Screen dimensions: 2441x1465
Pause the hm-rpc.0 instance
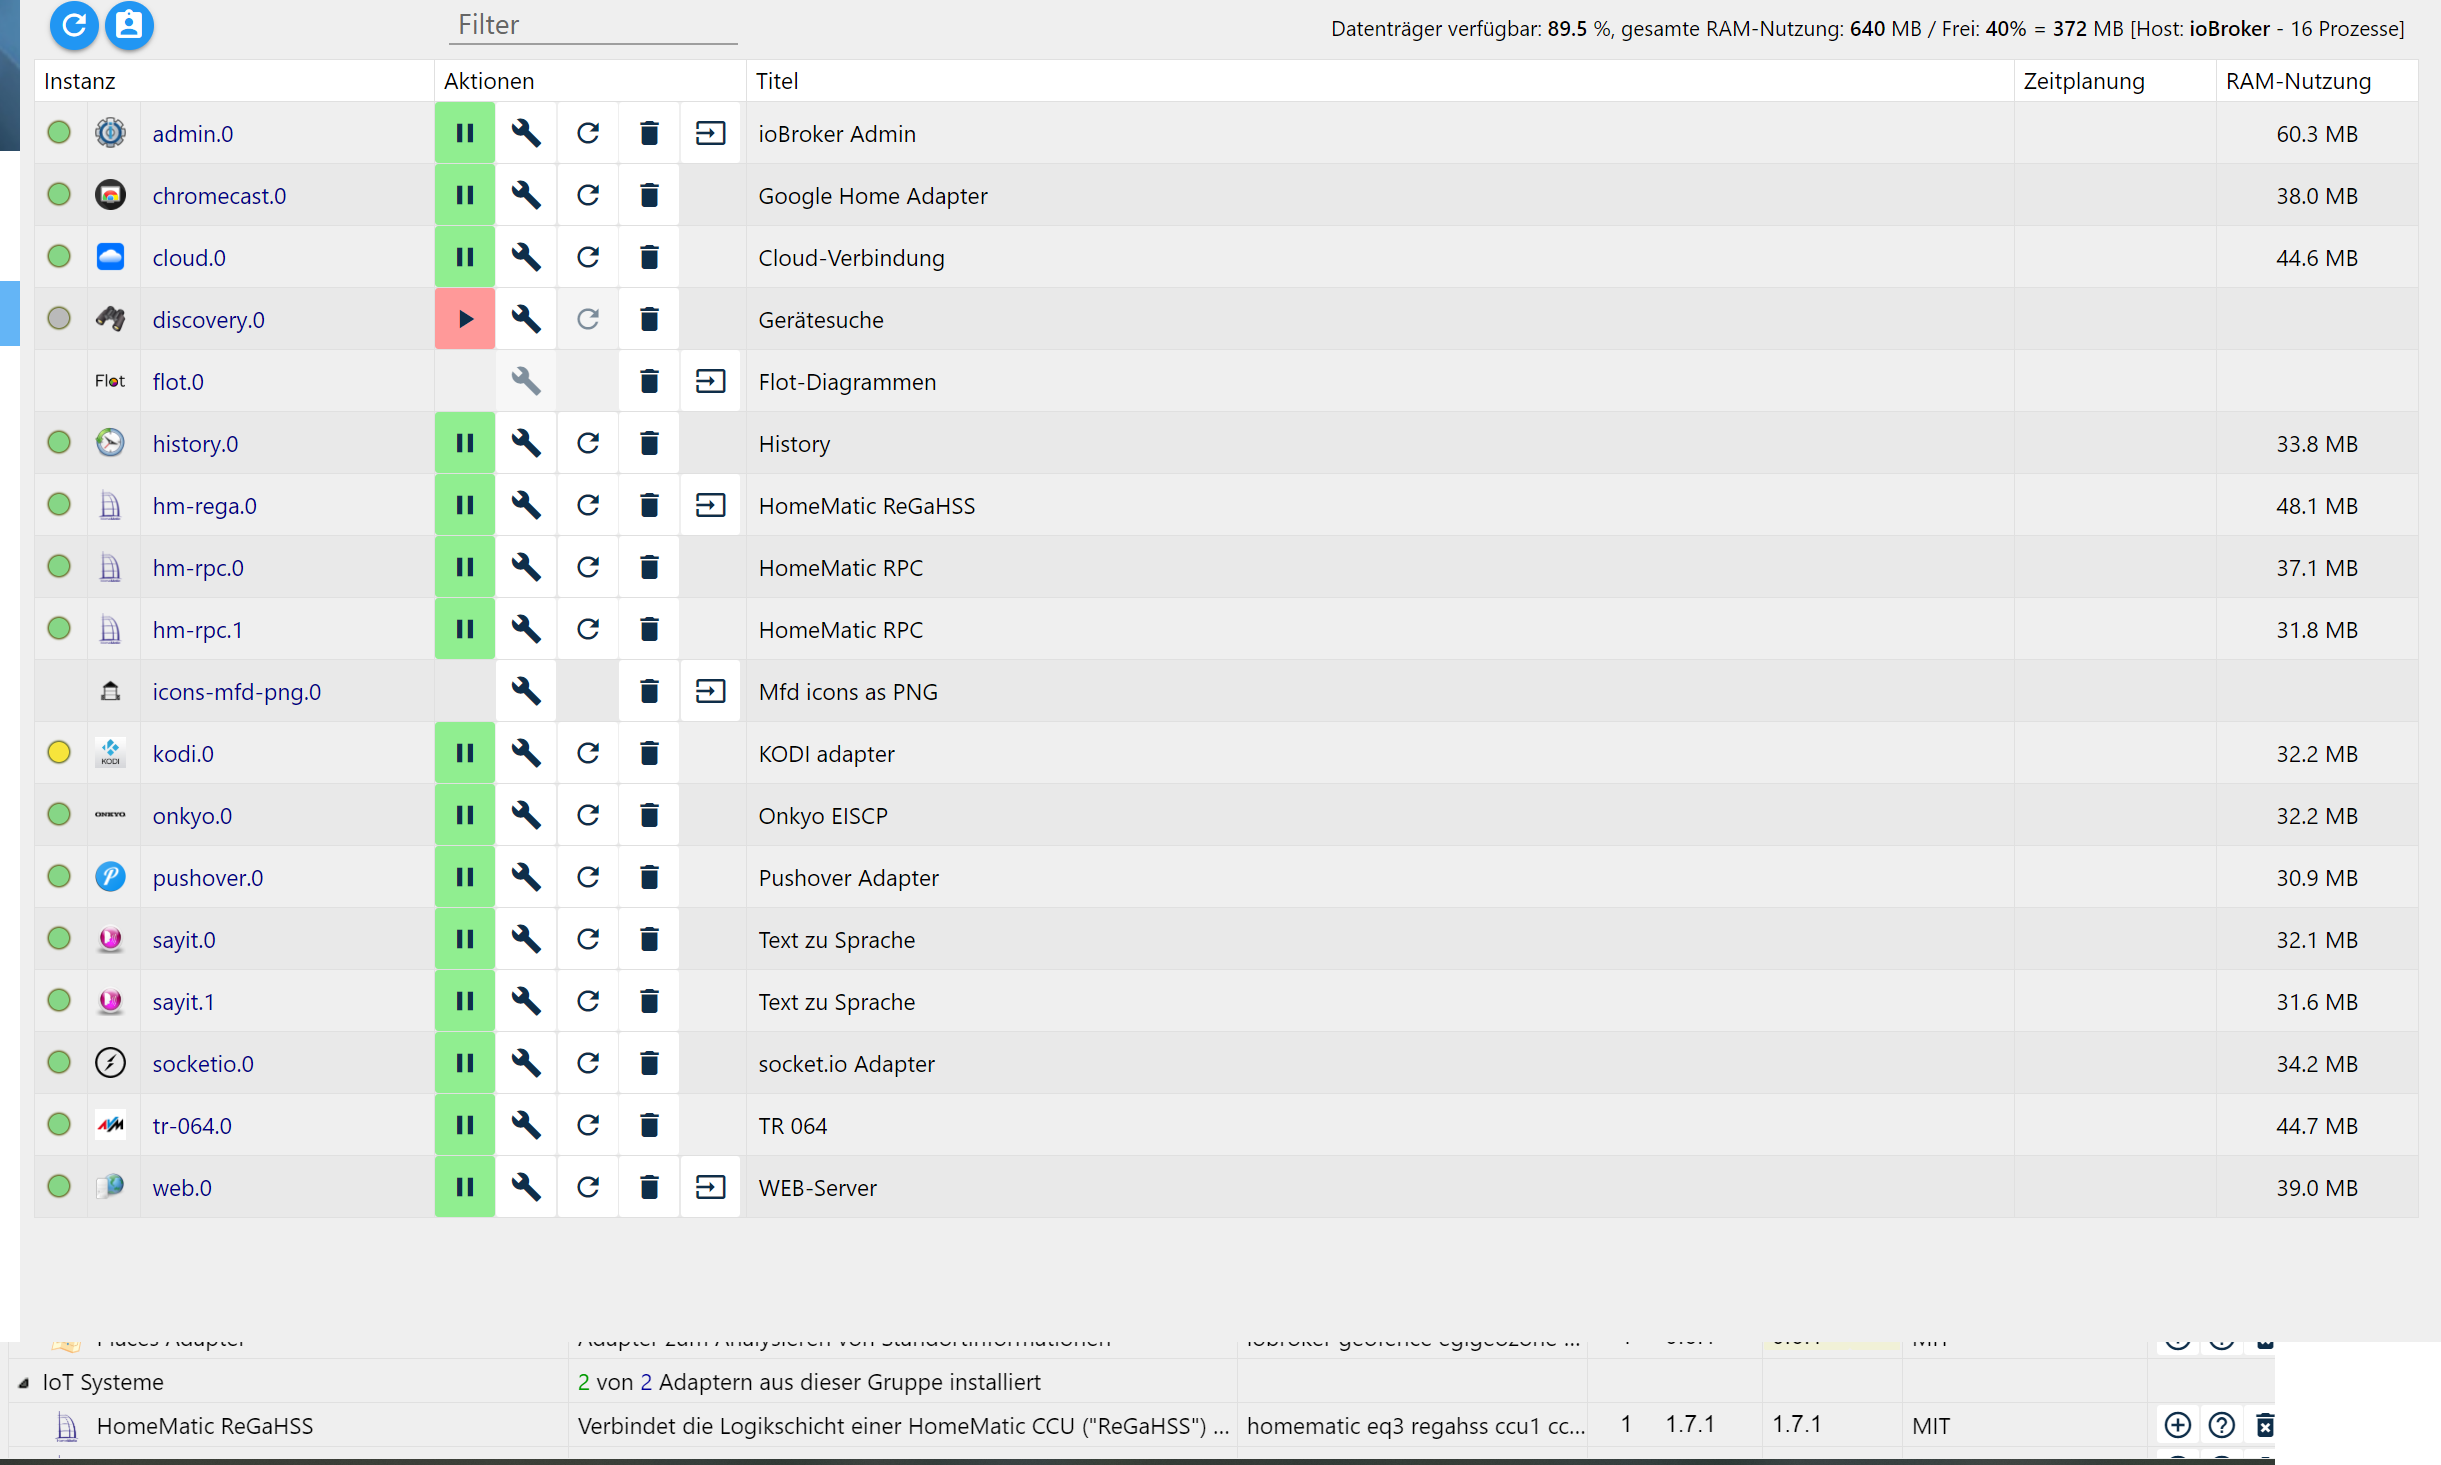(x=465, y=567)
